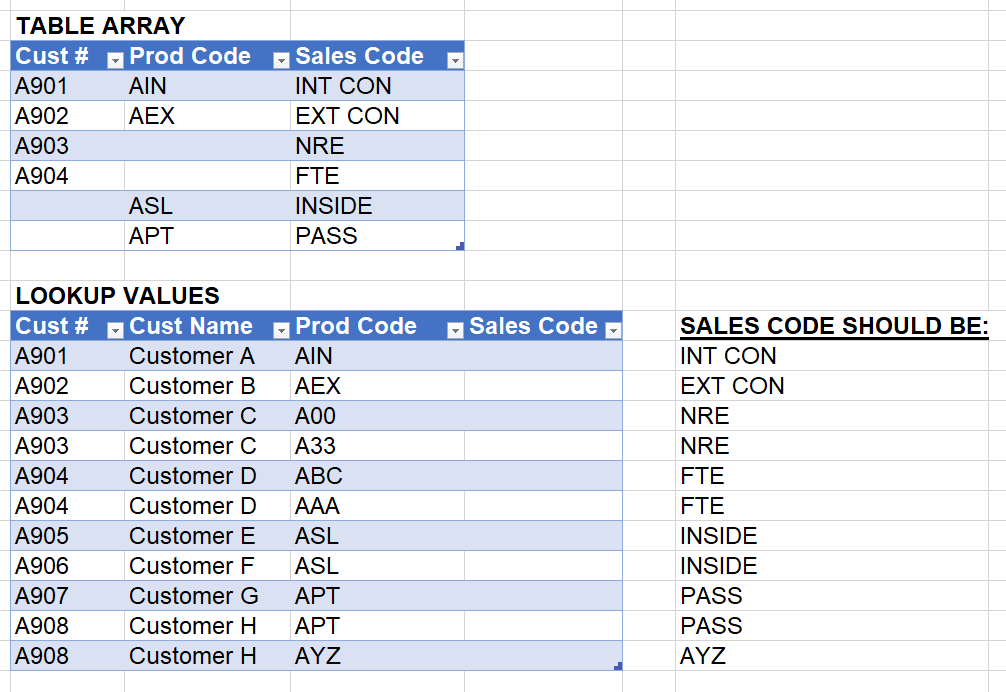
Task: Select INT CON in the TABLE ARRAY table
Action: [x=377, y=86]
